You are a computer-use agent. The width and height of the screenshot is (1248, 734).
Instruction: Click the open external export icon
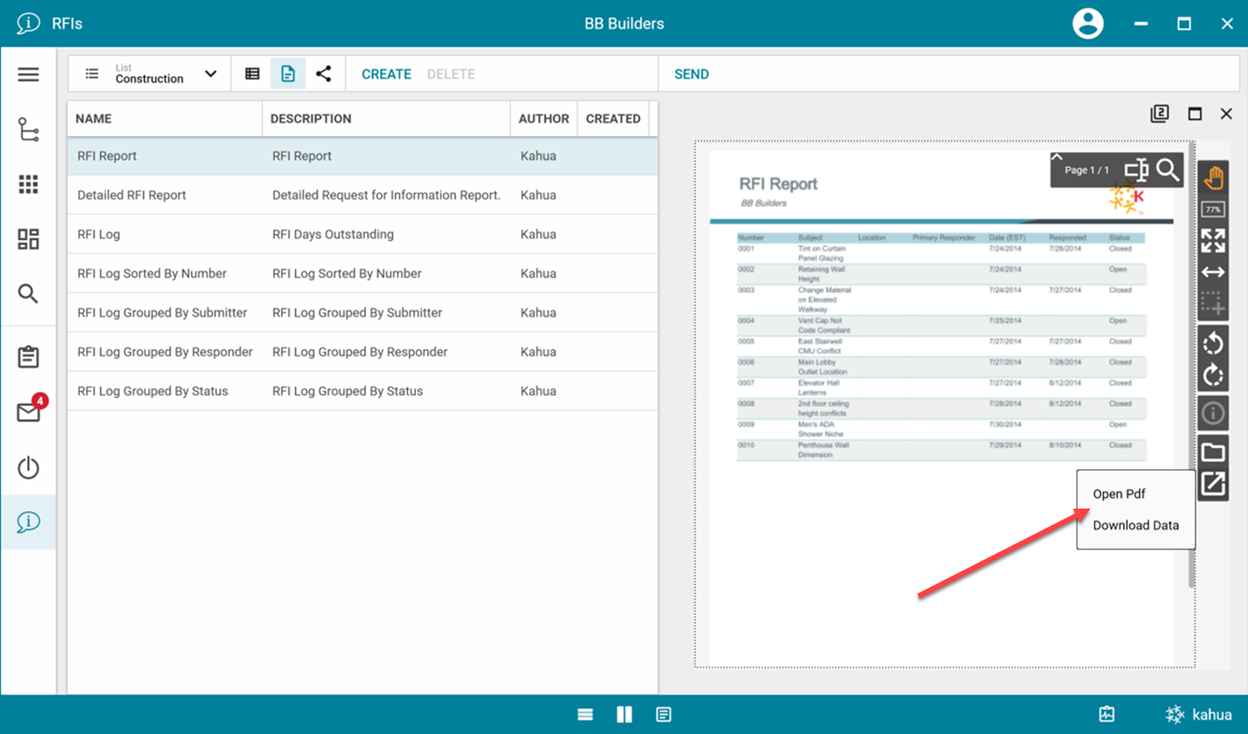pos(1213,484)
